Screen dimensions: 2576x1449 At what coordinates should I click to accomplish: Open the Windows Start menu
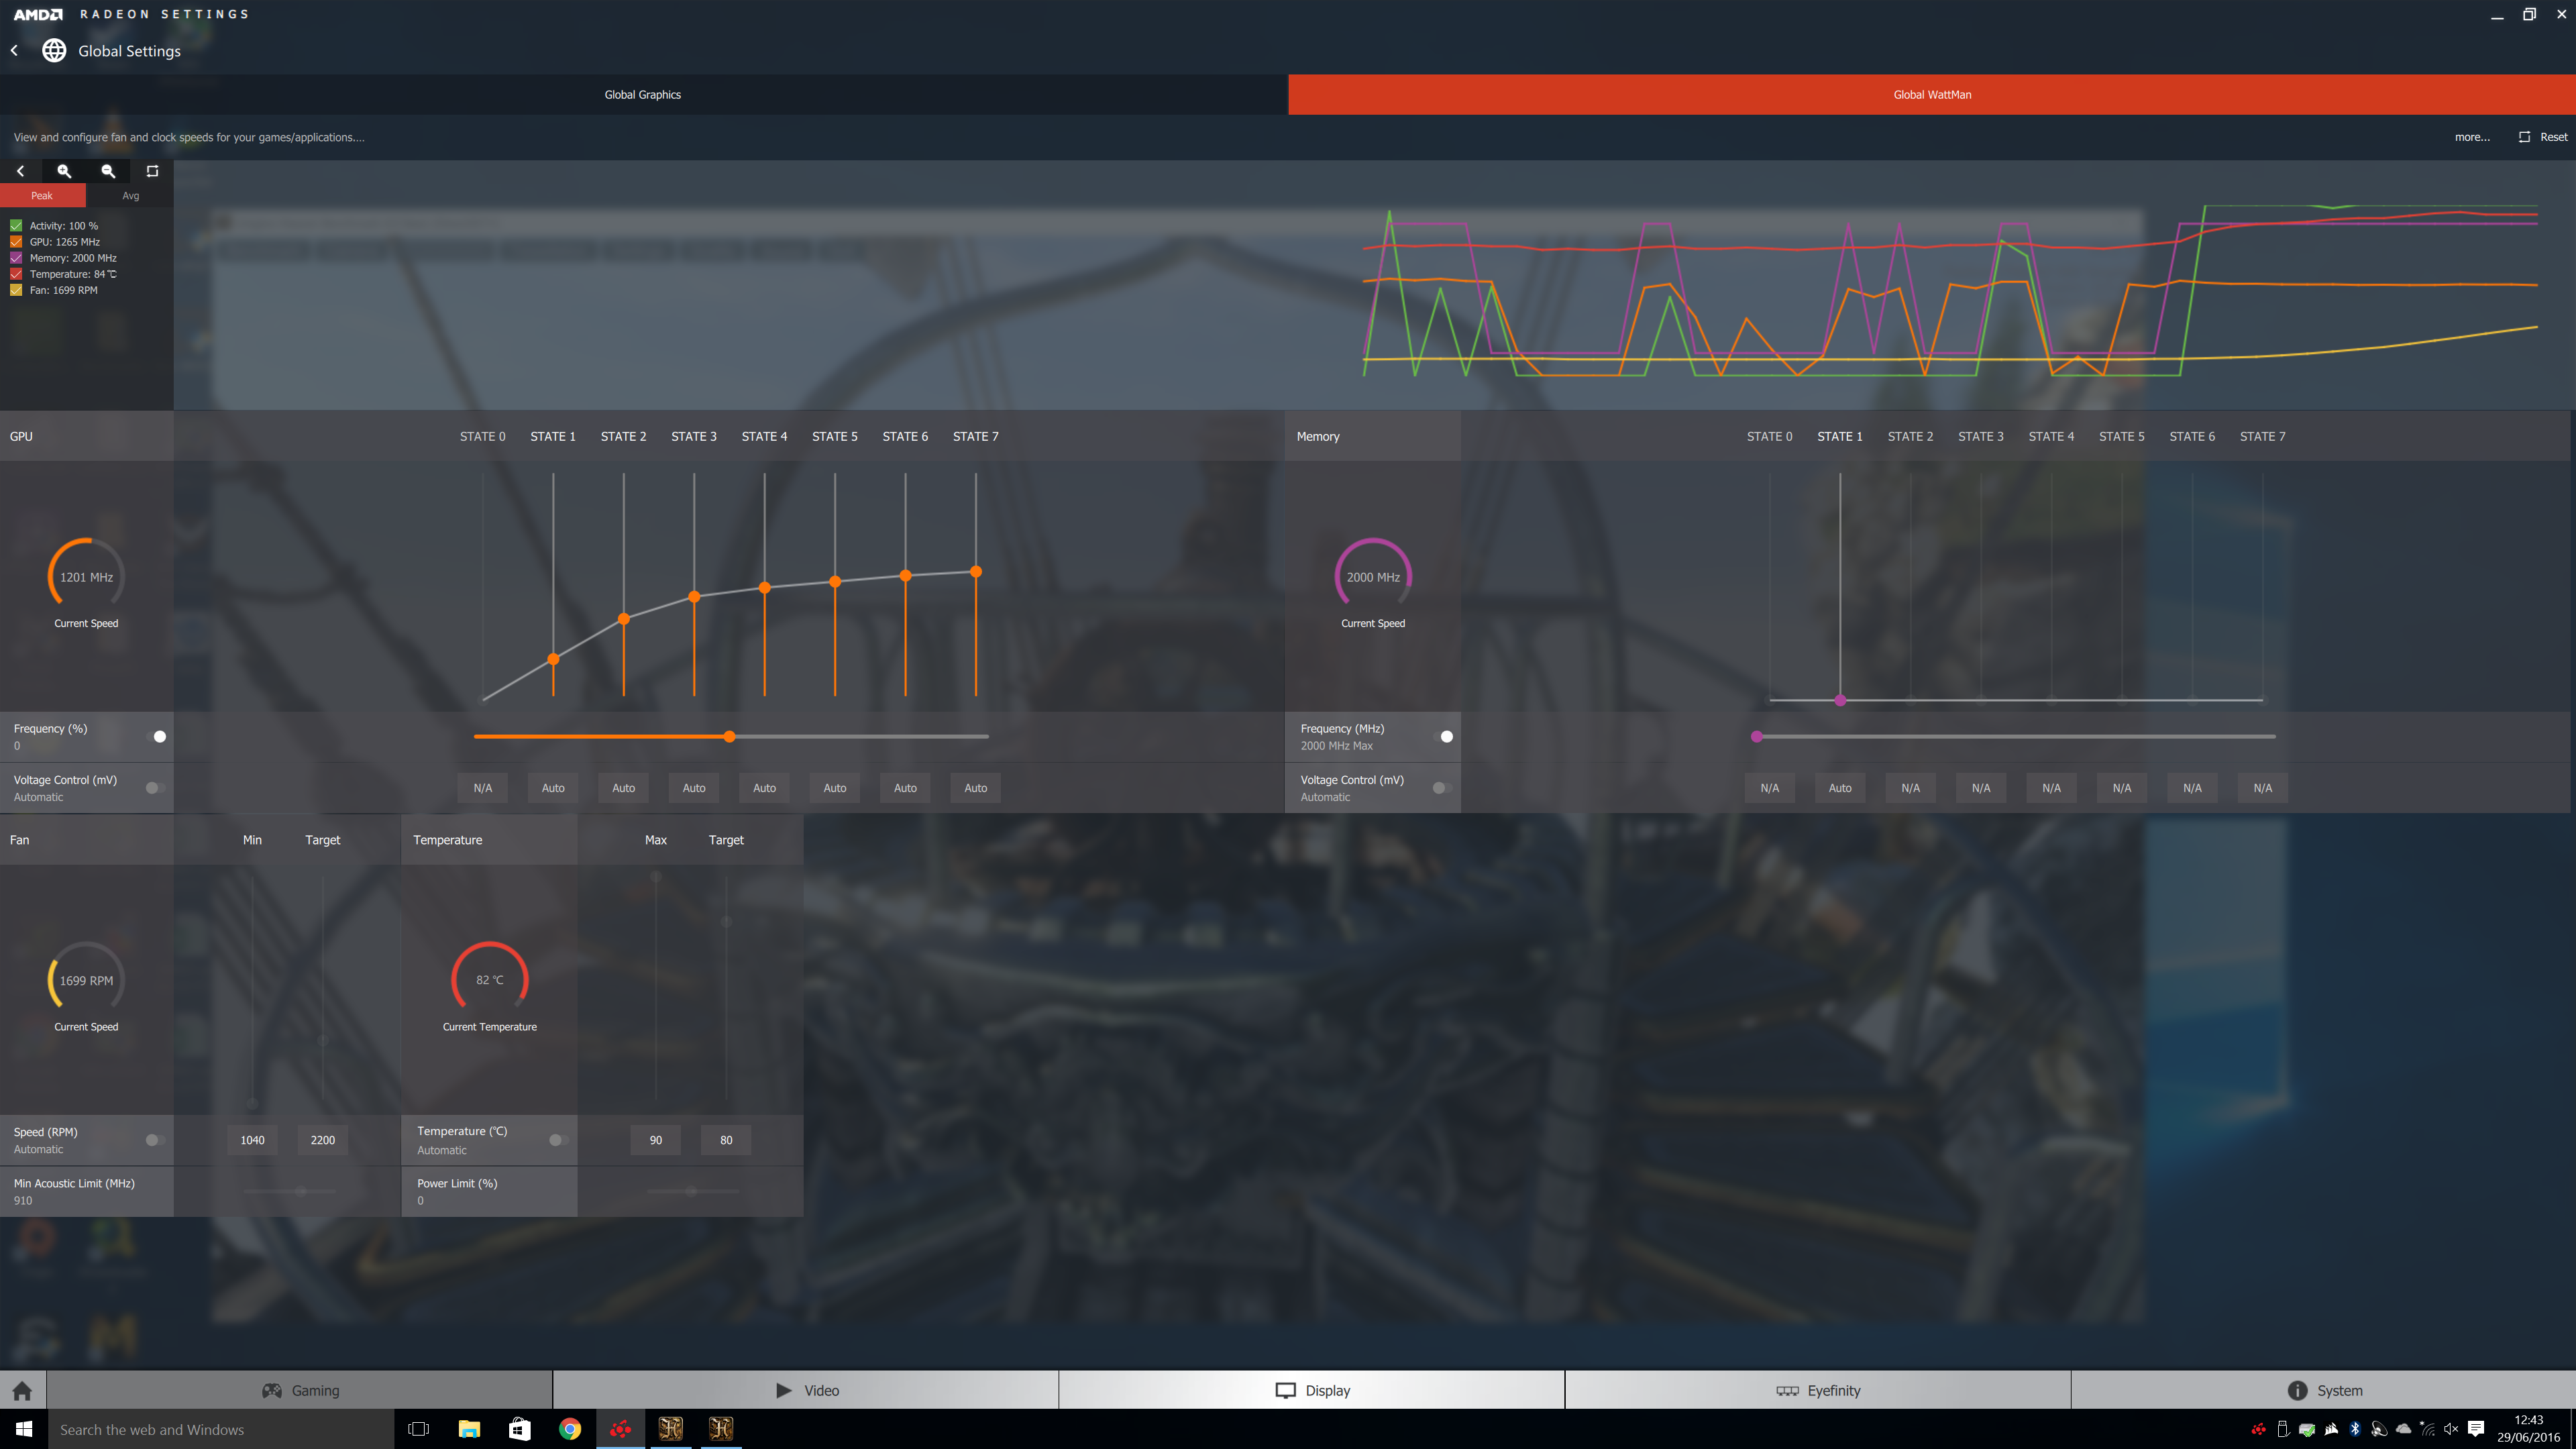pyautogui.click(x=24, y=1429)
